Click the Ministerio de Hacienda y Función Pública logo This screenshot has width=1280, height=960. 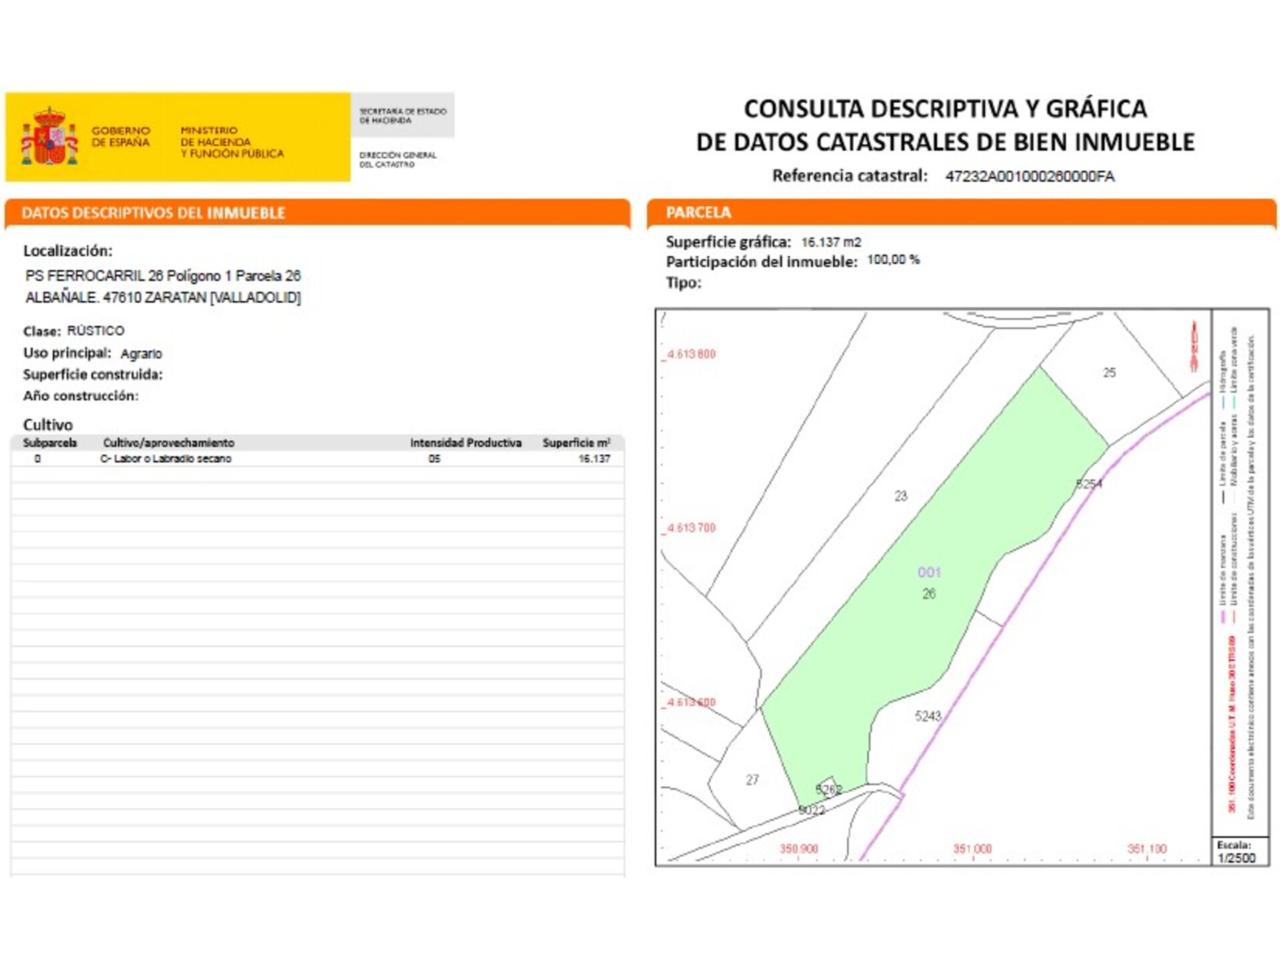coord(231,142)
